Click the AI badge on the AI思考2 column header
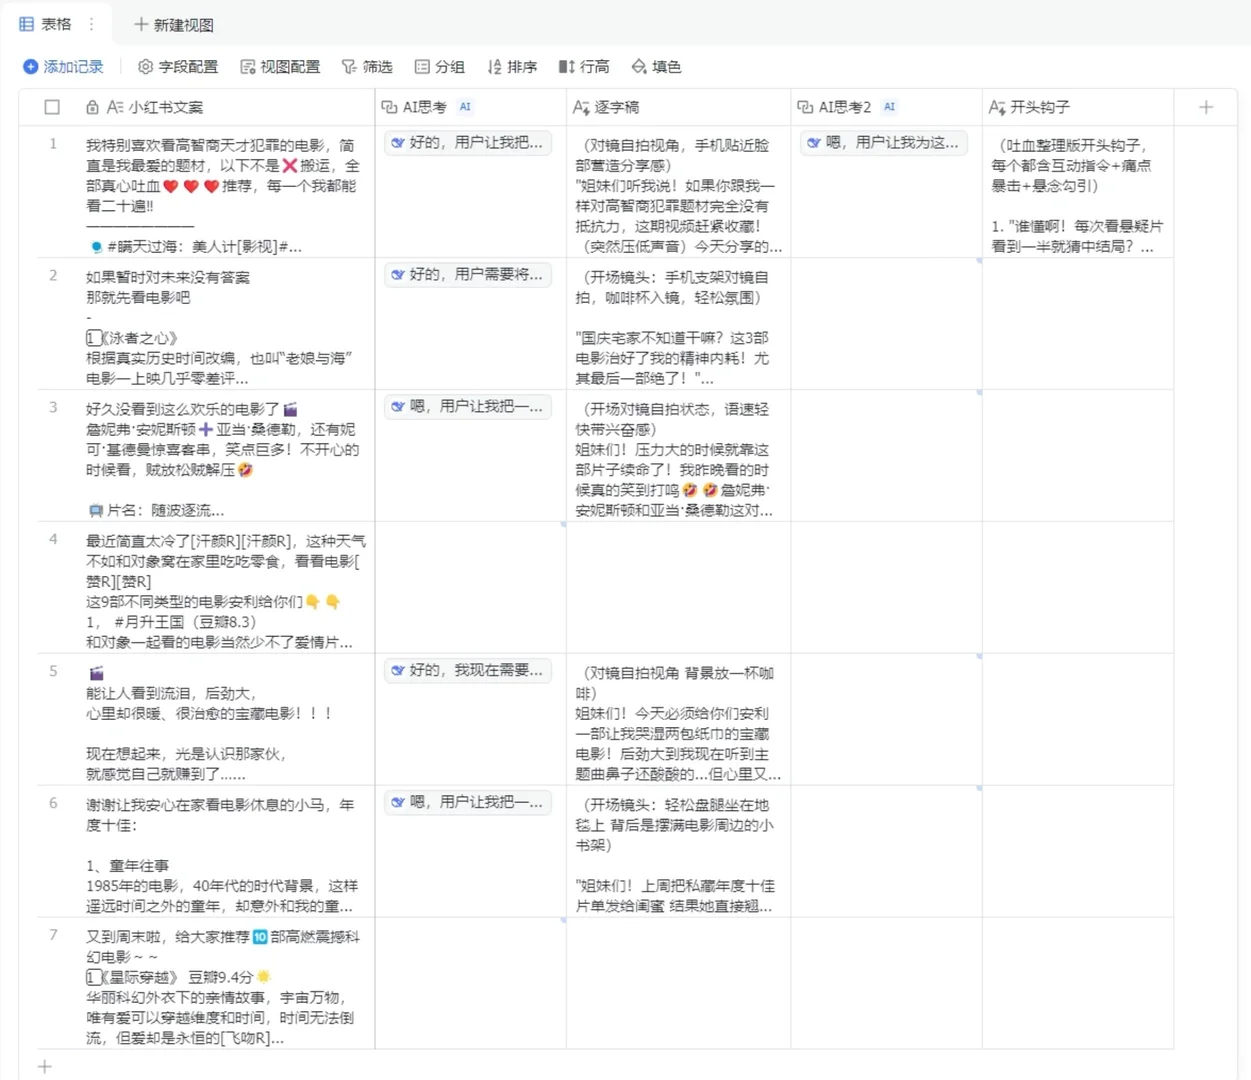This screenshot has height=1080, width=1251. point(889,106)
